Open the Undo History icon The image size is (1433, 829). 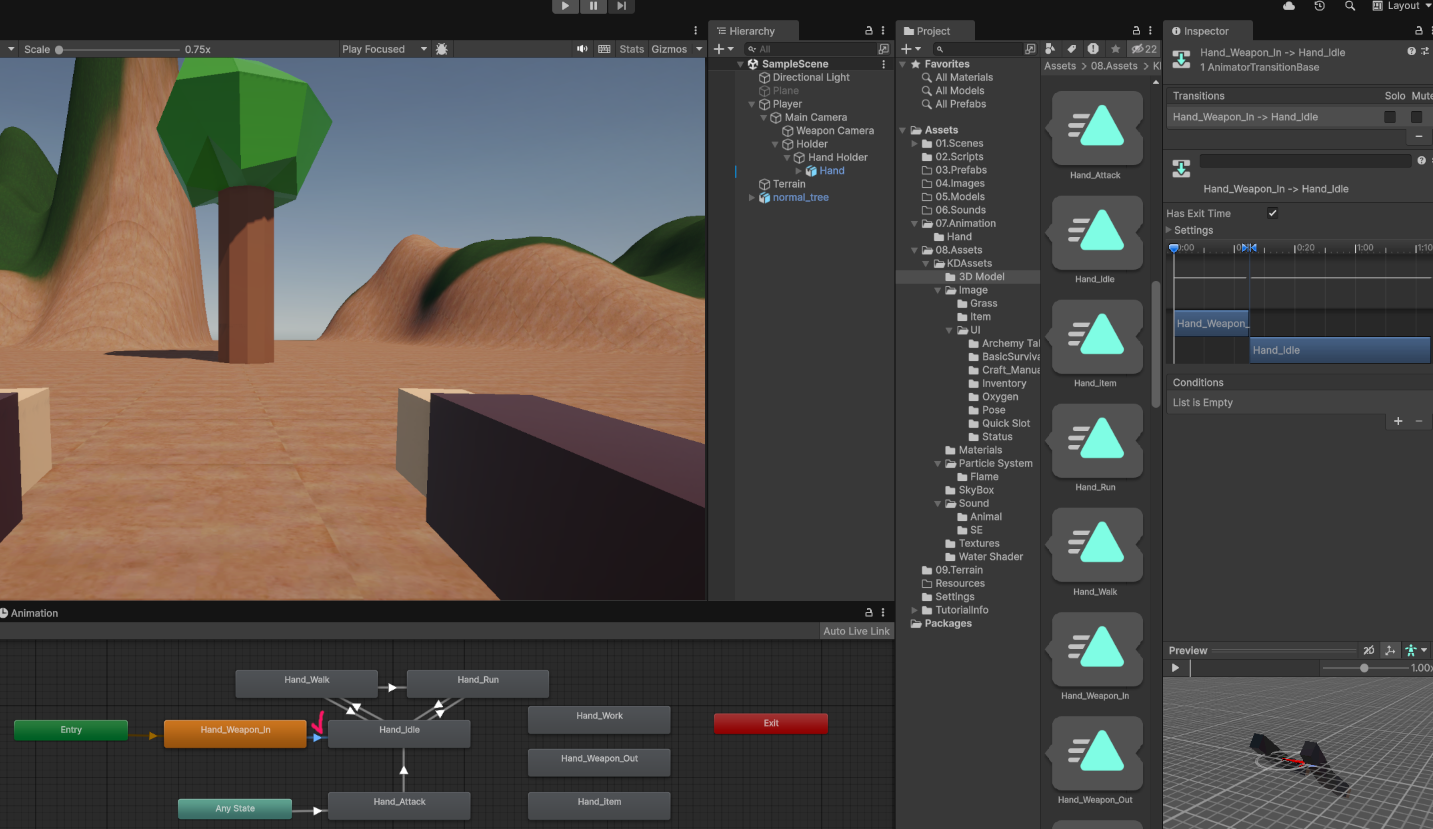pyautogui.click(x=1320, y=6)
